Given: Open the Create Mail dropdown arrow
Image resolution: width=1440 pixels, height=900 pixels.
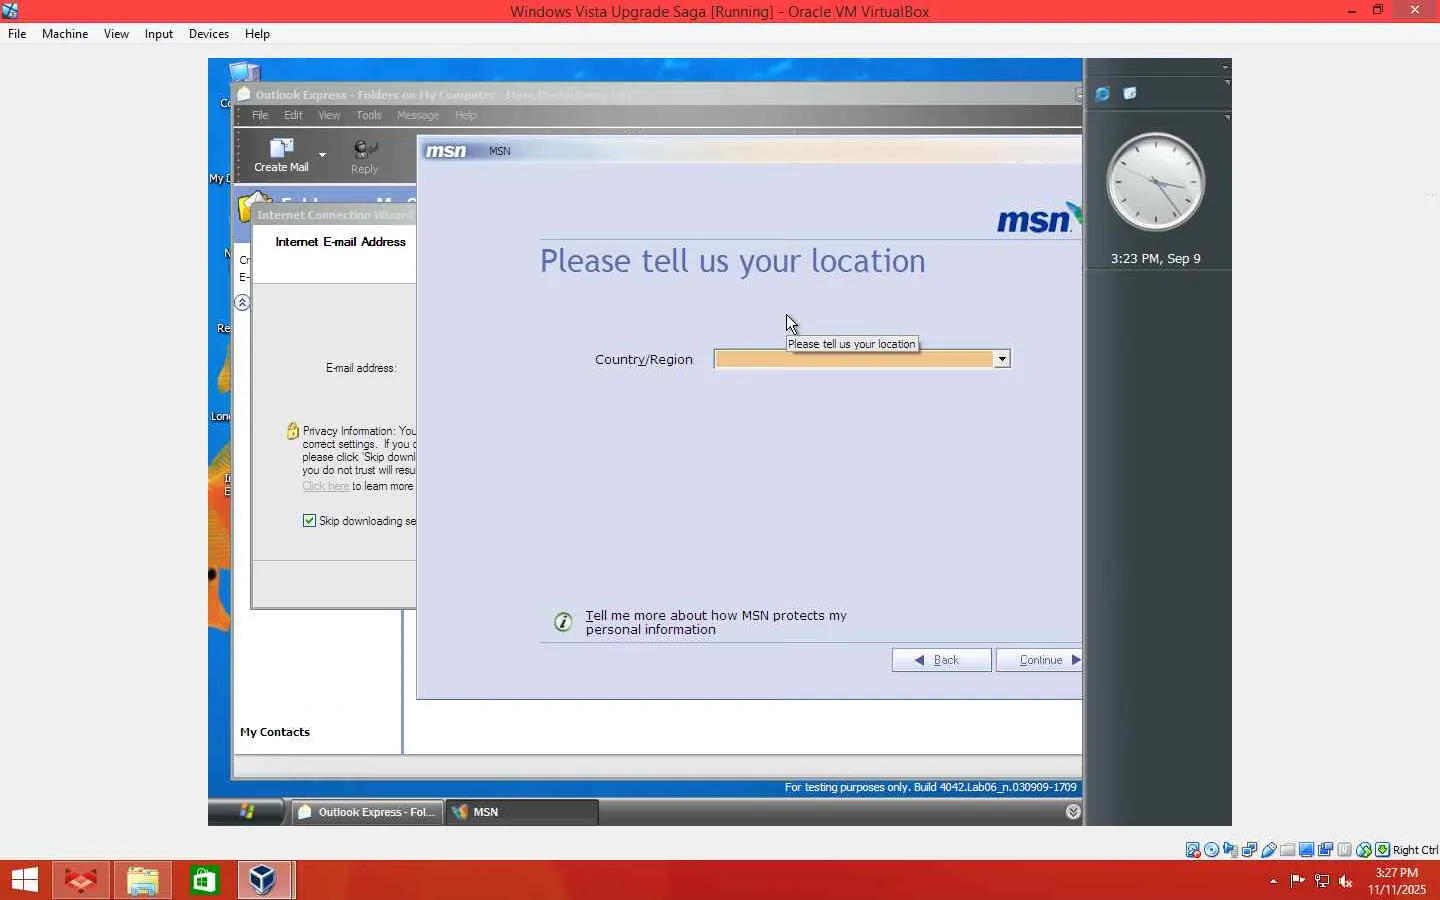Looking at the screenshot, I should coord(322,155).
